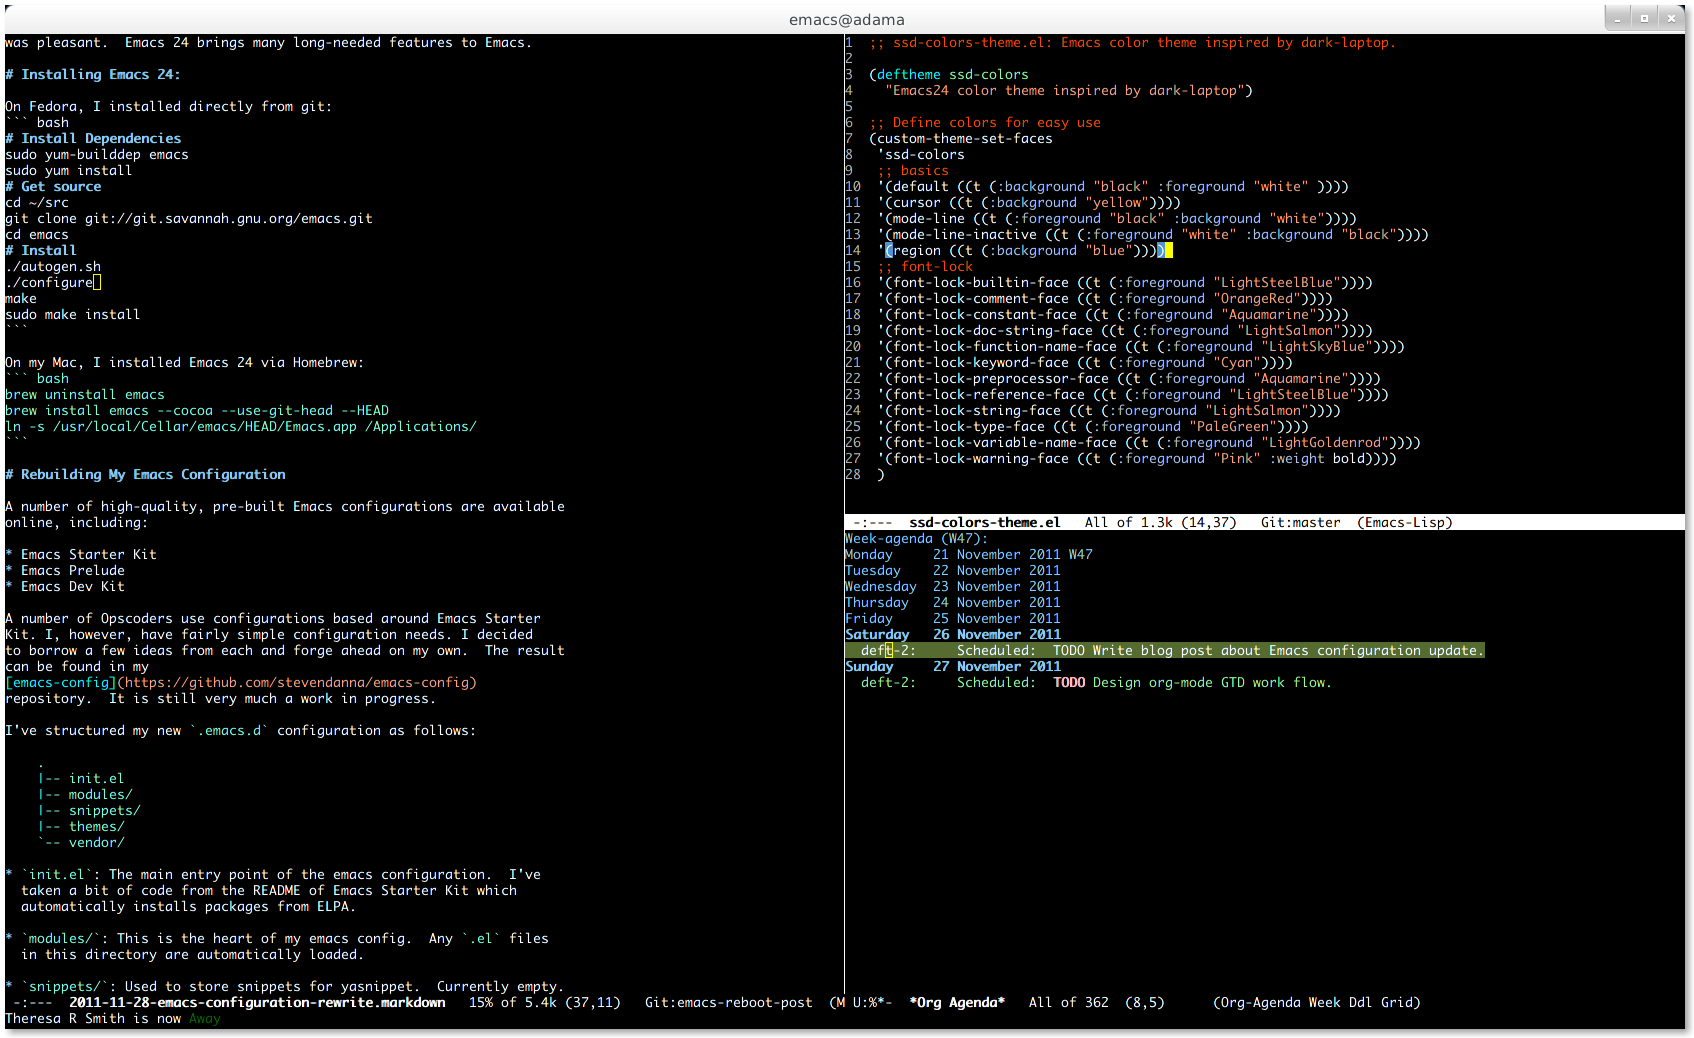Click the 'Week-agenda (W47):' header
The height and width of the screenshot is (1038, 1694).
click(x=917, y=538)
